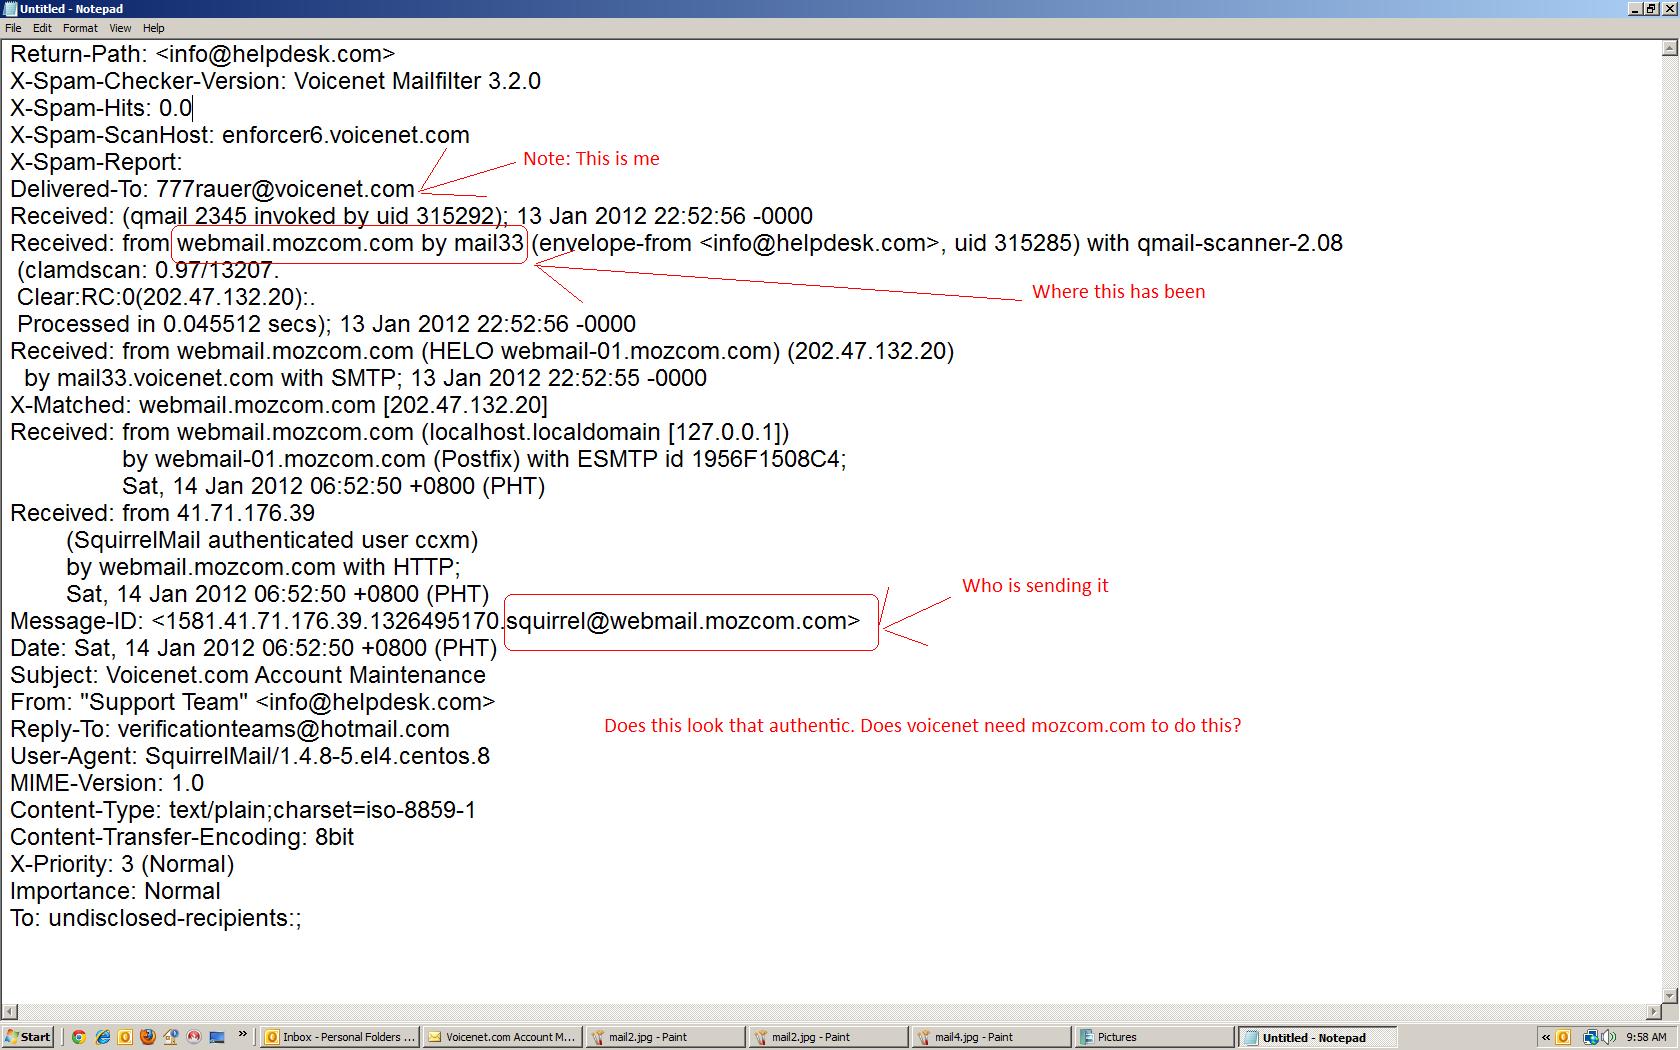Click the Untitled - Notepad taskbar button
This screenshot has height=1050, width=1680.
[1318, 1037]
